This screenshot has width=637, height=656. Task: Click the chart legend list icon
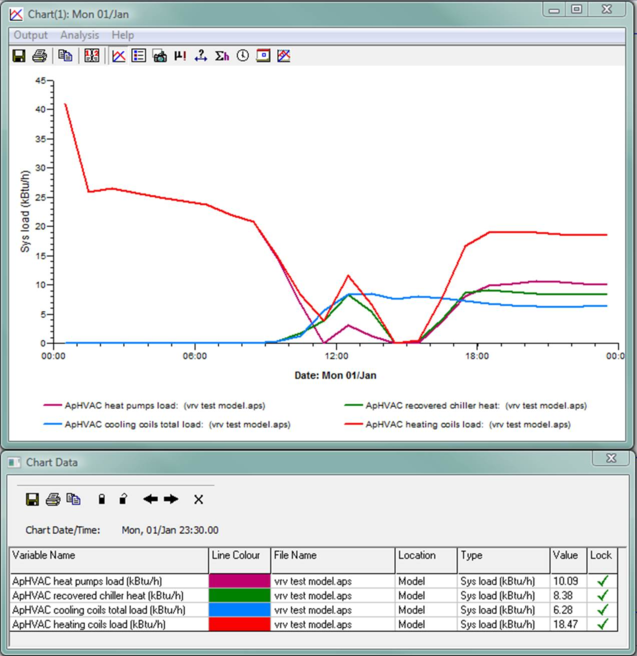(139, 56)
